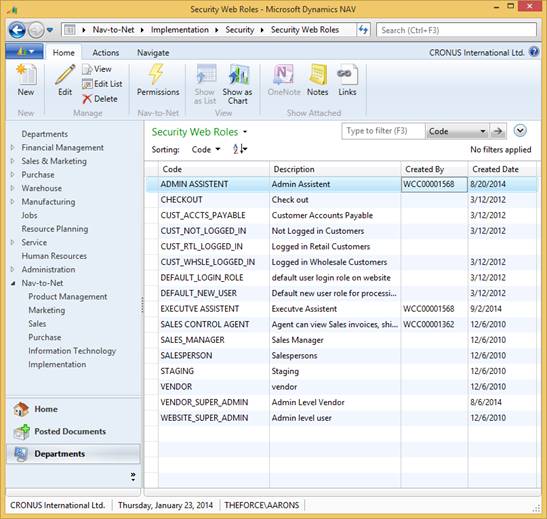Image resolution: width=547 pixels, height=519 pixels.
Task: Open the Notes icon in the ribbon
Action: (x=317, y=74)
